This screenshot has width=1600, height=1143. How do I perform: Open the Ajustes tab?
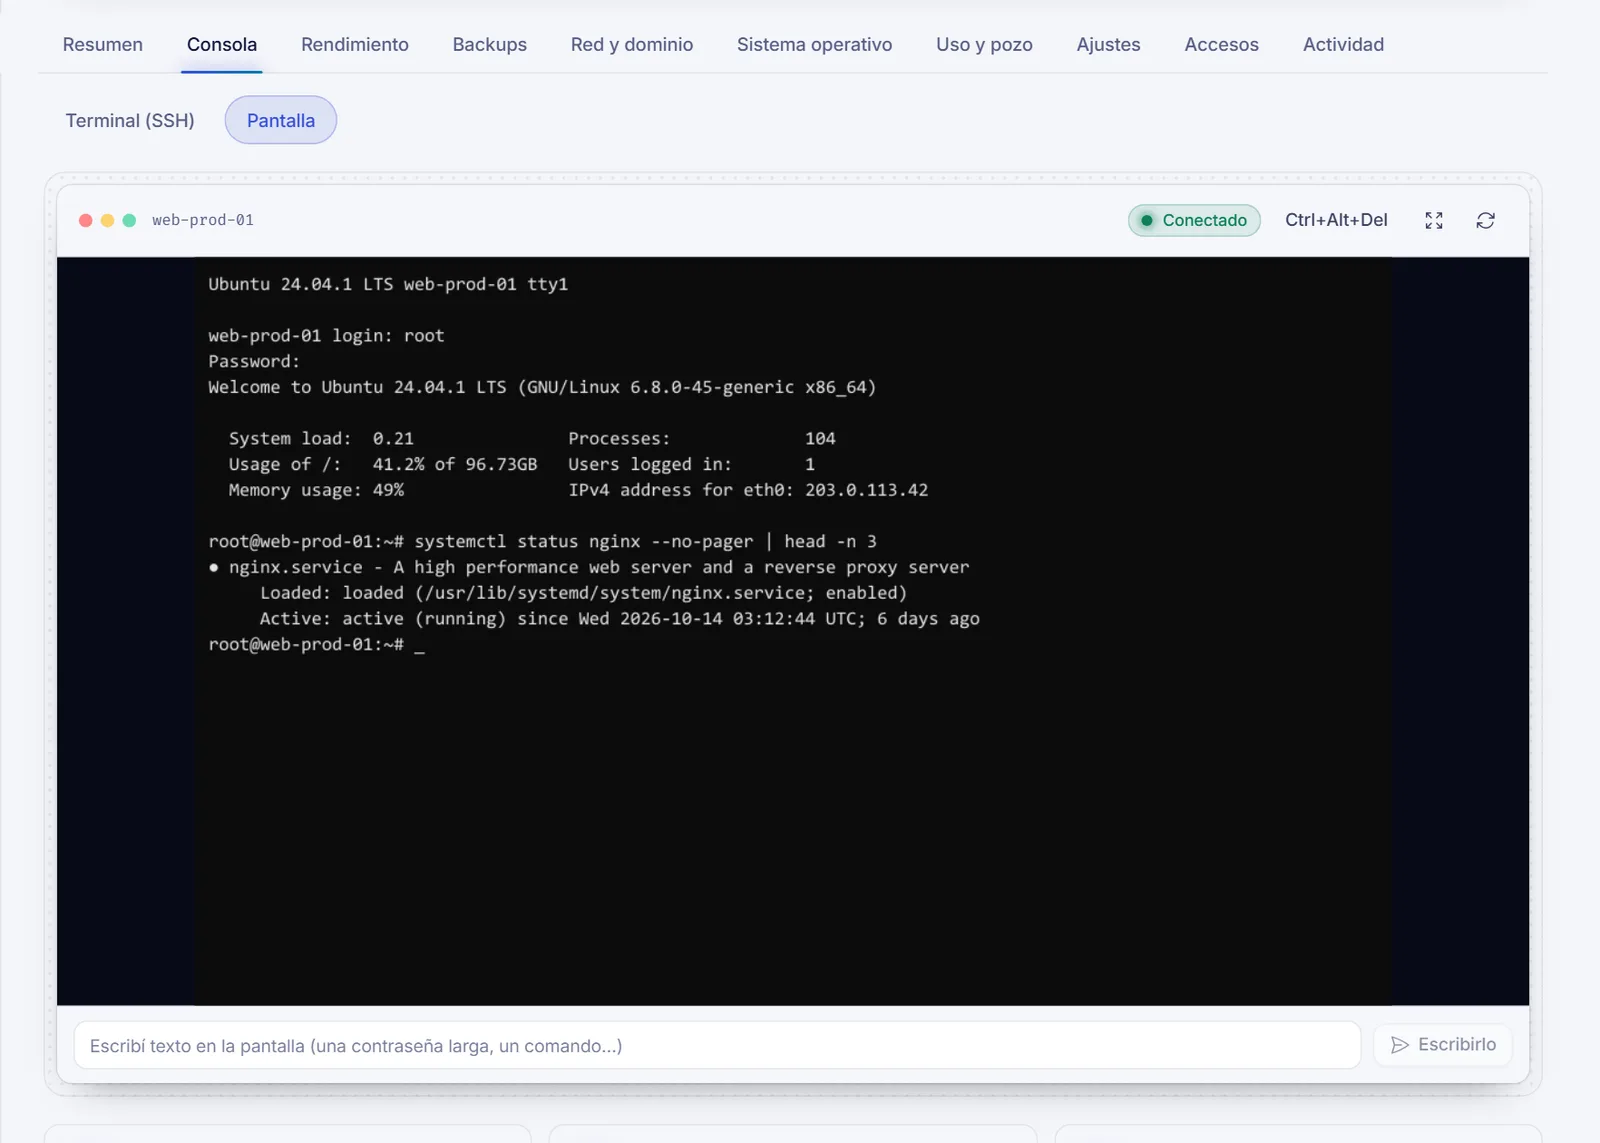1108,44
